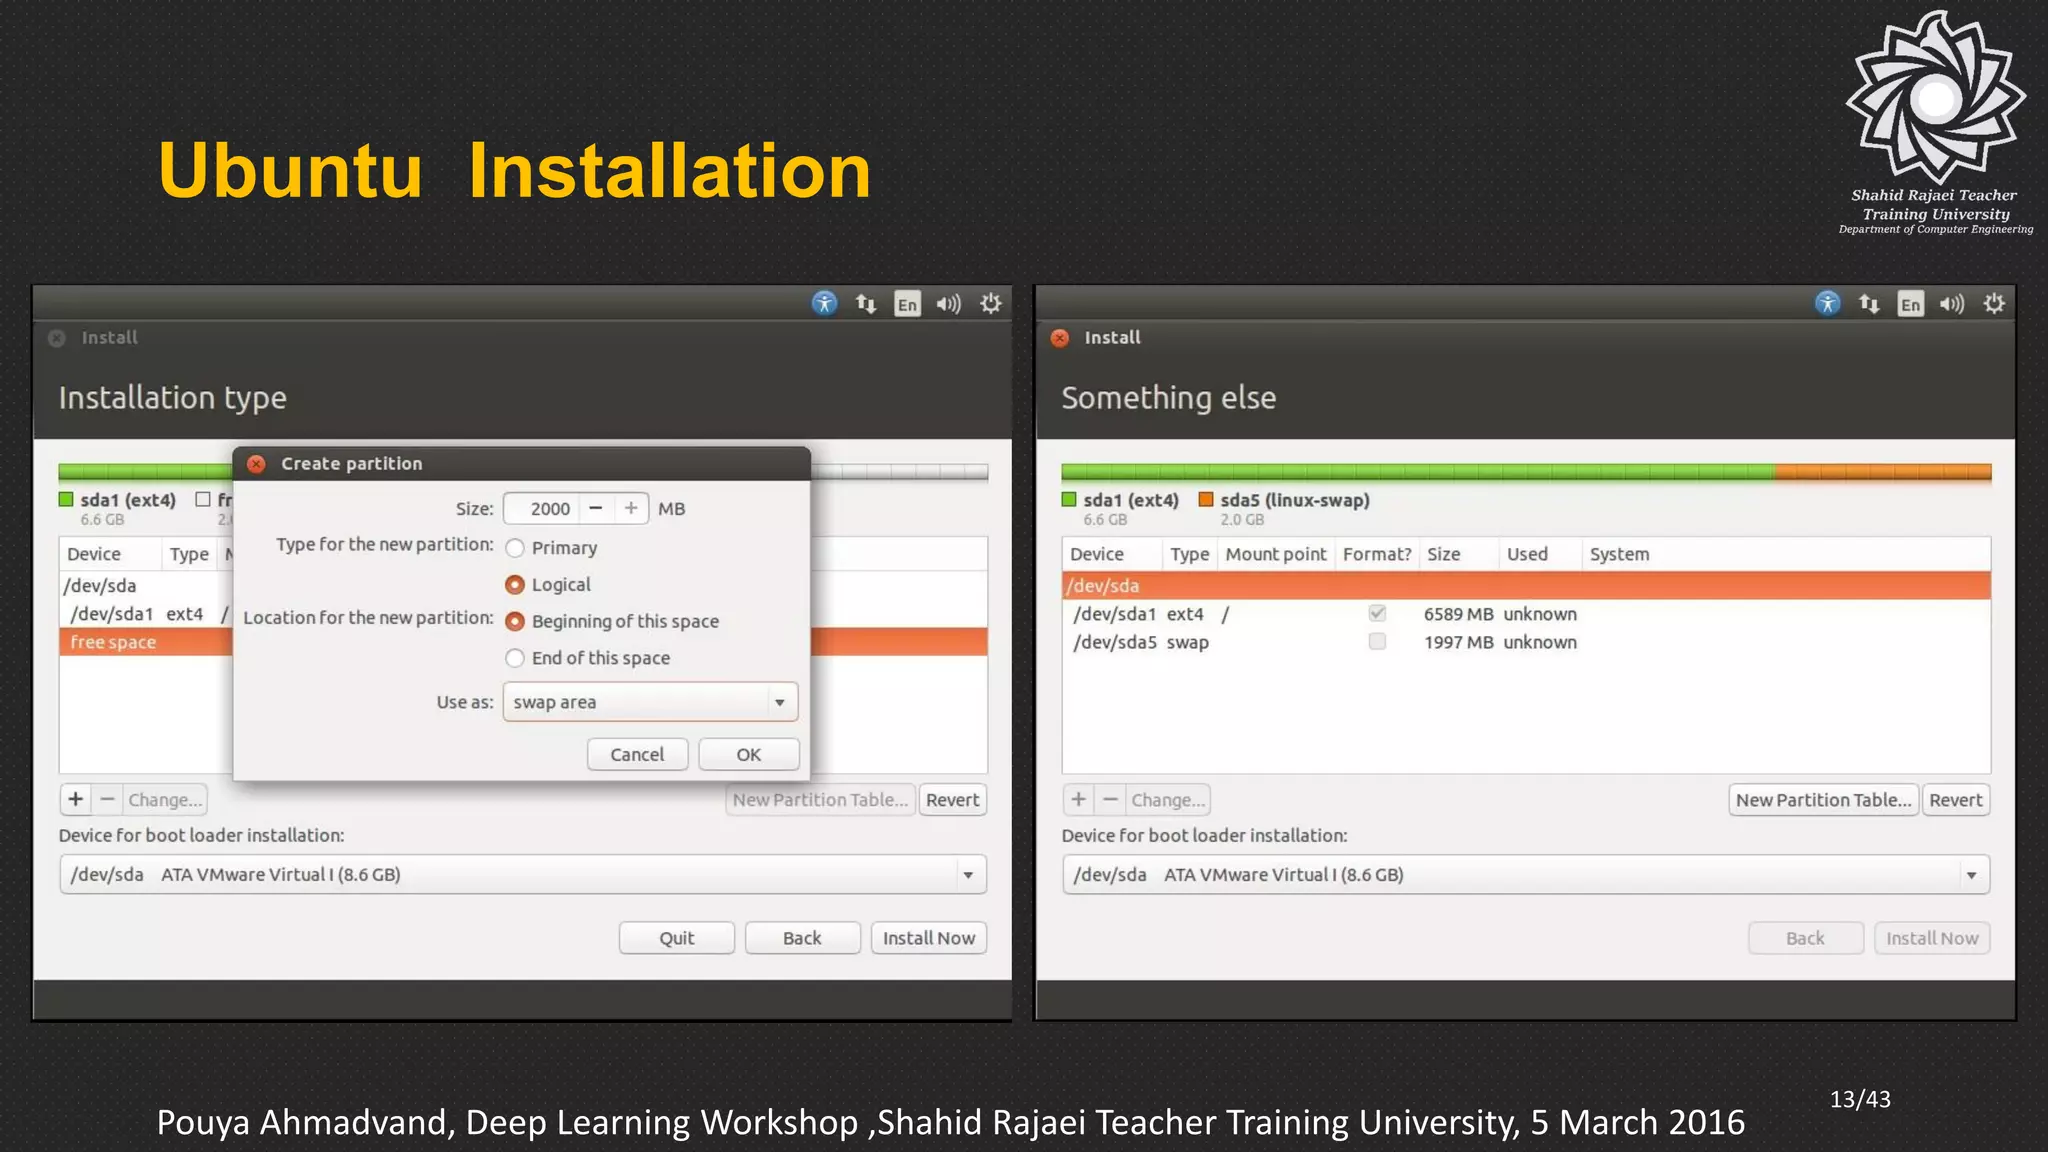This screenshot has height=1152, width=2048.
Task: Select /dev/sda row in left partition list
Action: point(146,586)
